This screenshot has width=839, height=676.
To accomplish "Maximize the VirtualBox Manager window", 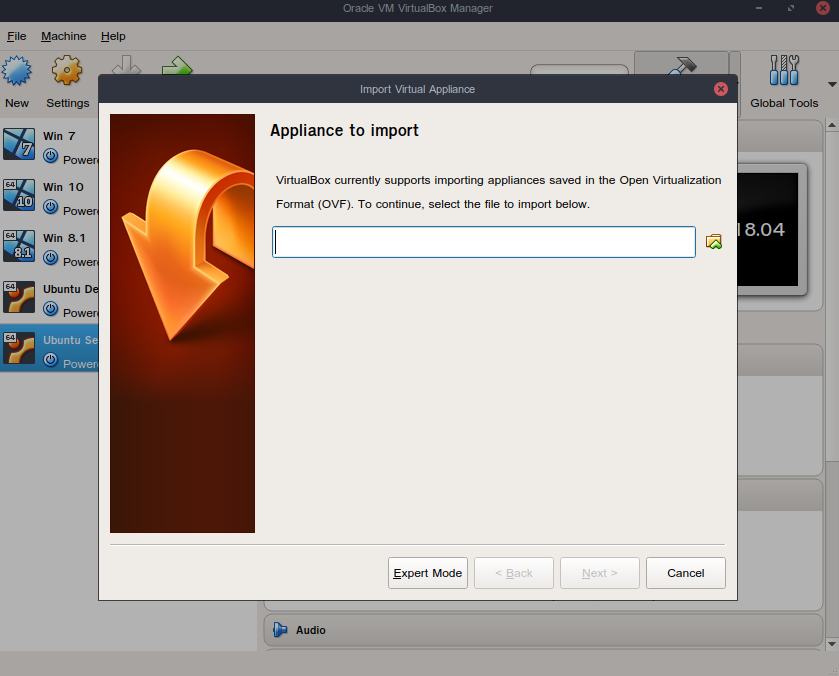I will 791,8.
